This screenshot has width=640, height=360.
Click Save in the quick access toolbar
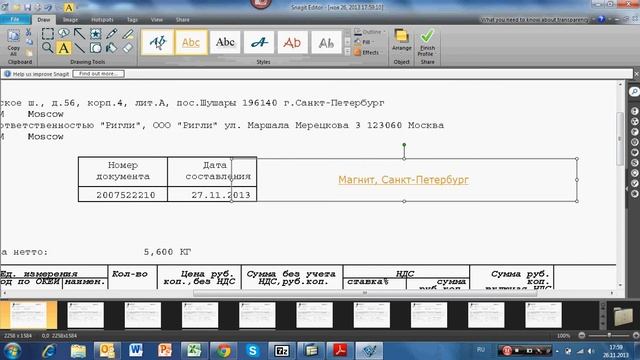tap(27, 7)
